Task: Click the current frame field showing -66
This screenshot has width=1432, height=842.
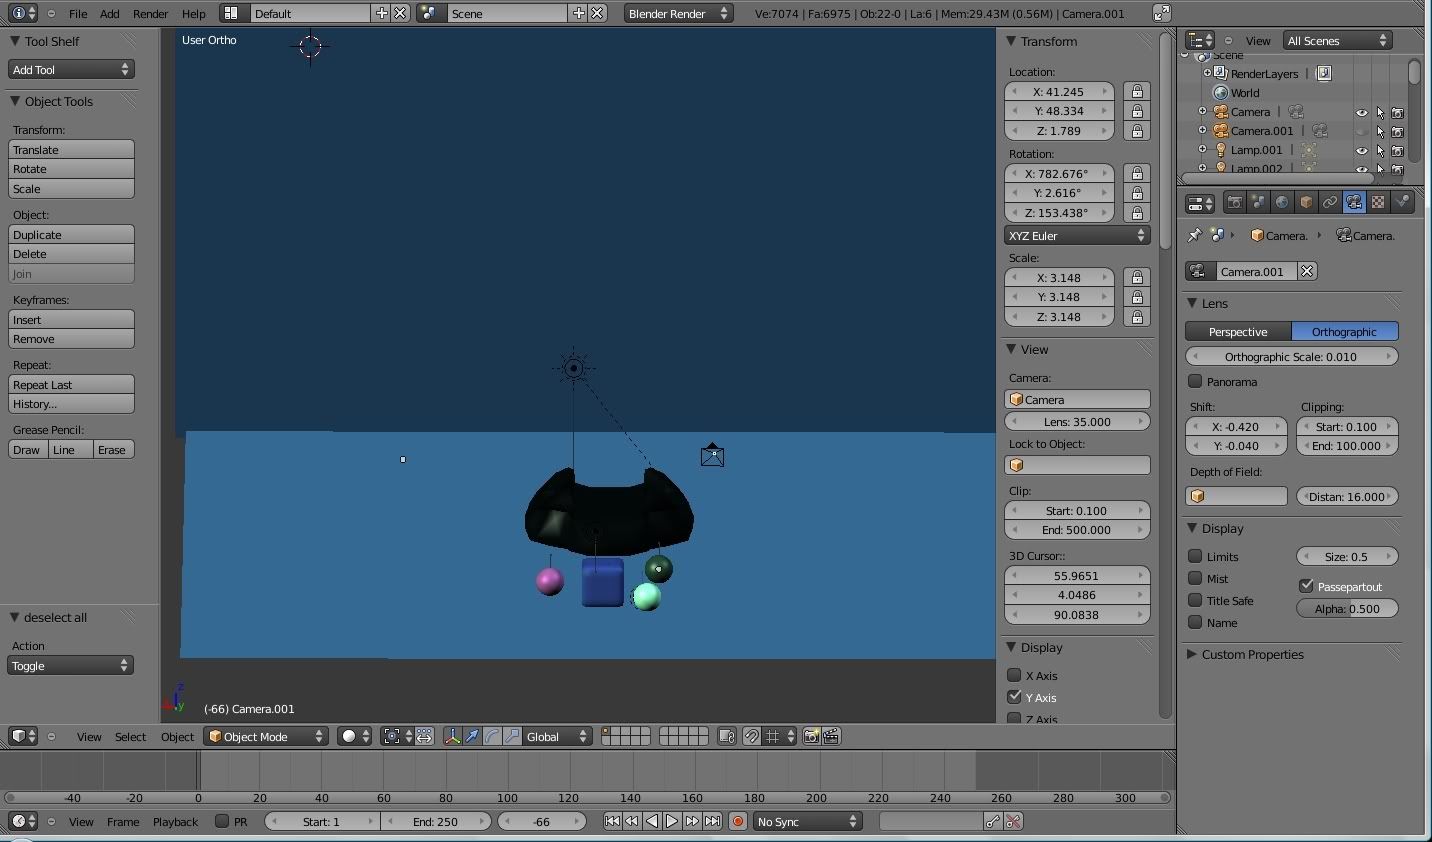Action: (541, 821)
